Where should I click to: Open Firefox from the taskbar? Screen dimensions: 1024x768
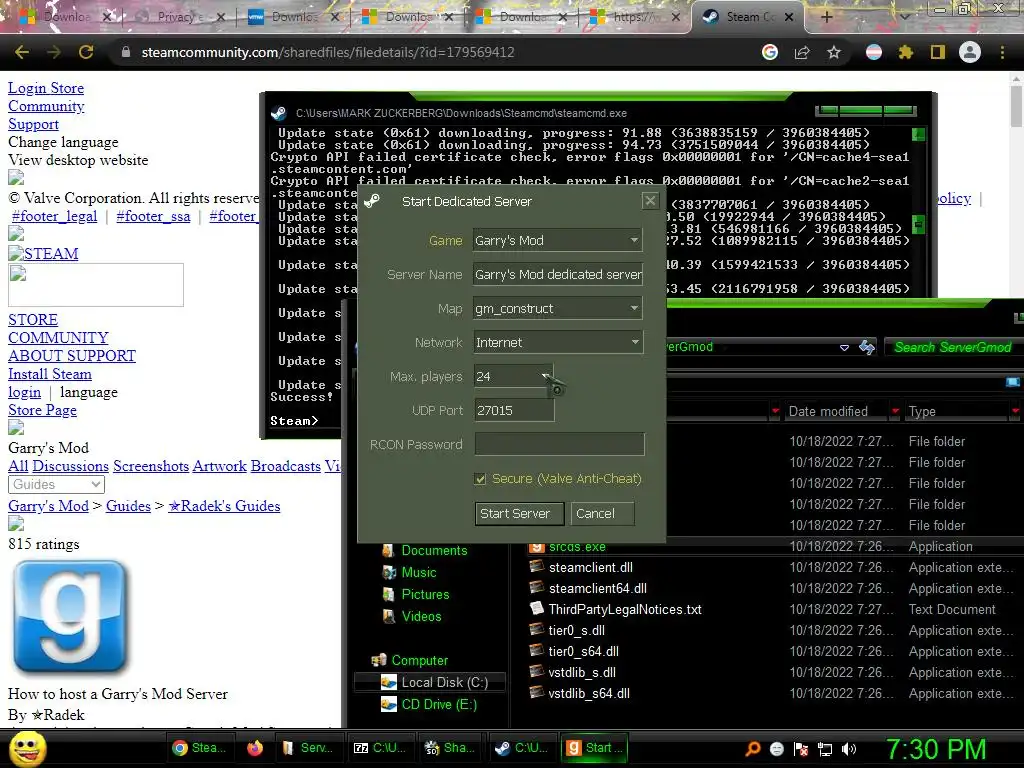click(x=255, y=748)
